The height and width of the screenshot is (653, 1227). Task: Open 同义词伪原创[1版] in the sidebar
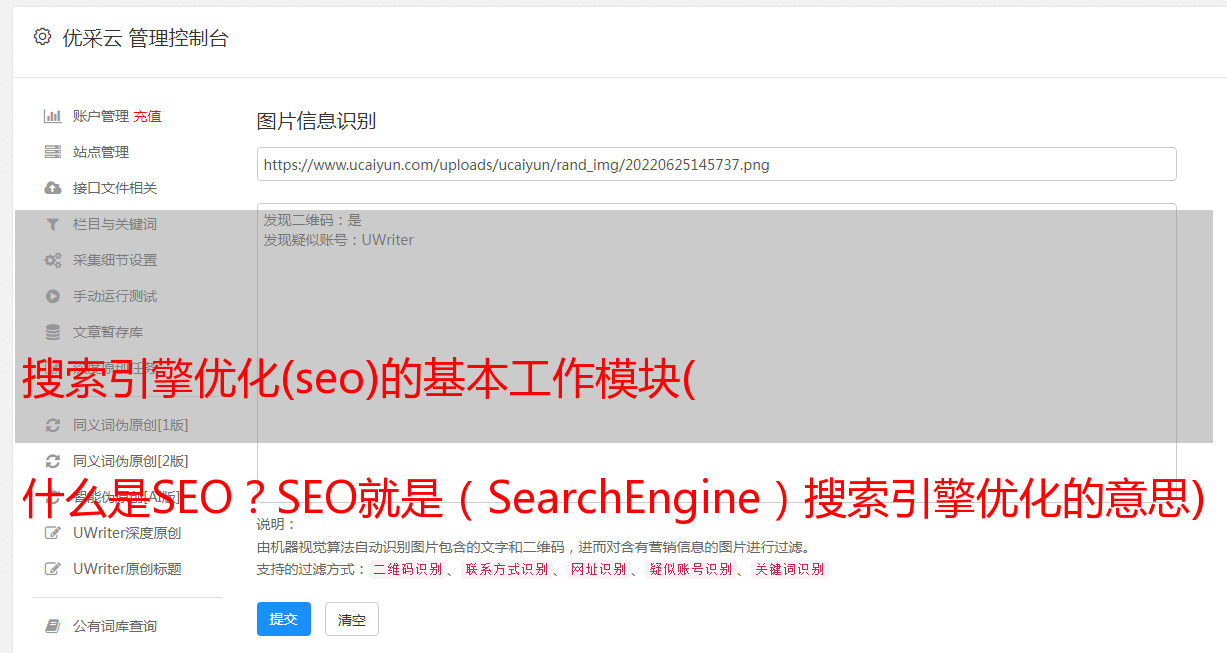130,425
